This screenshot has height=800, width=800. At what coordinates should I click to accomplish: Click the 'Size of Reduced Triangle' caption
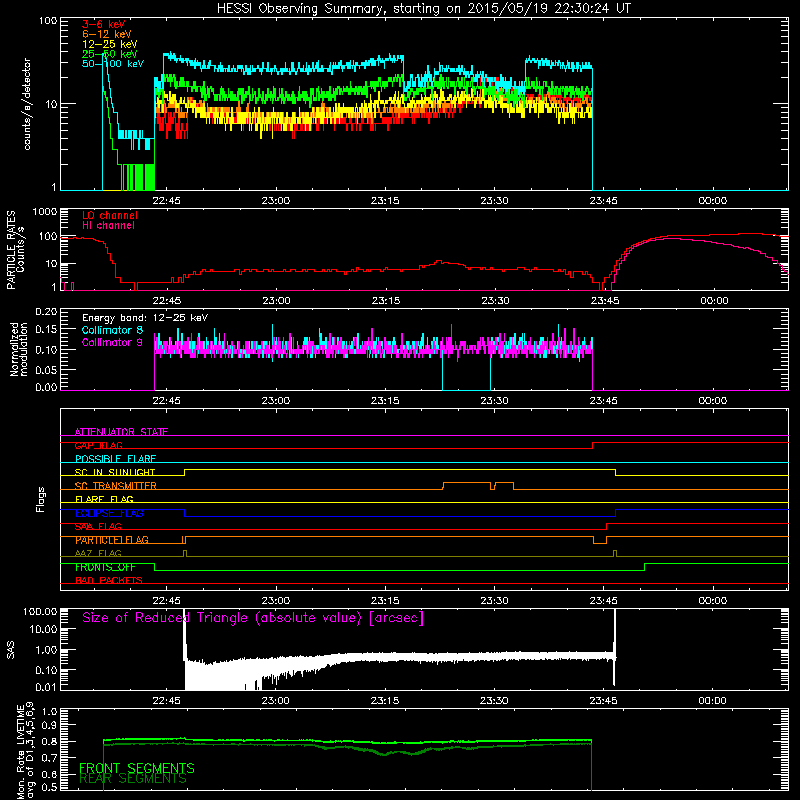pos(253,618)
